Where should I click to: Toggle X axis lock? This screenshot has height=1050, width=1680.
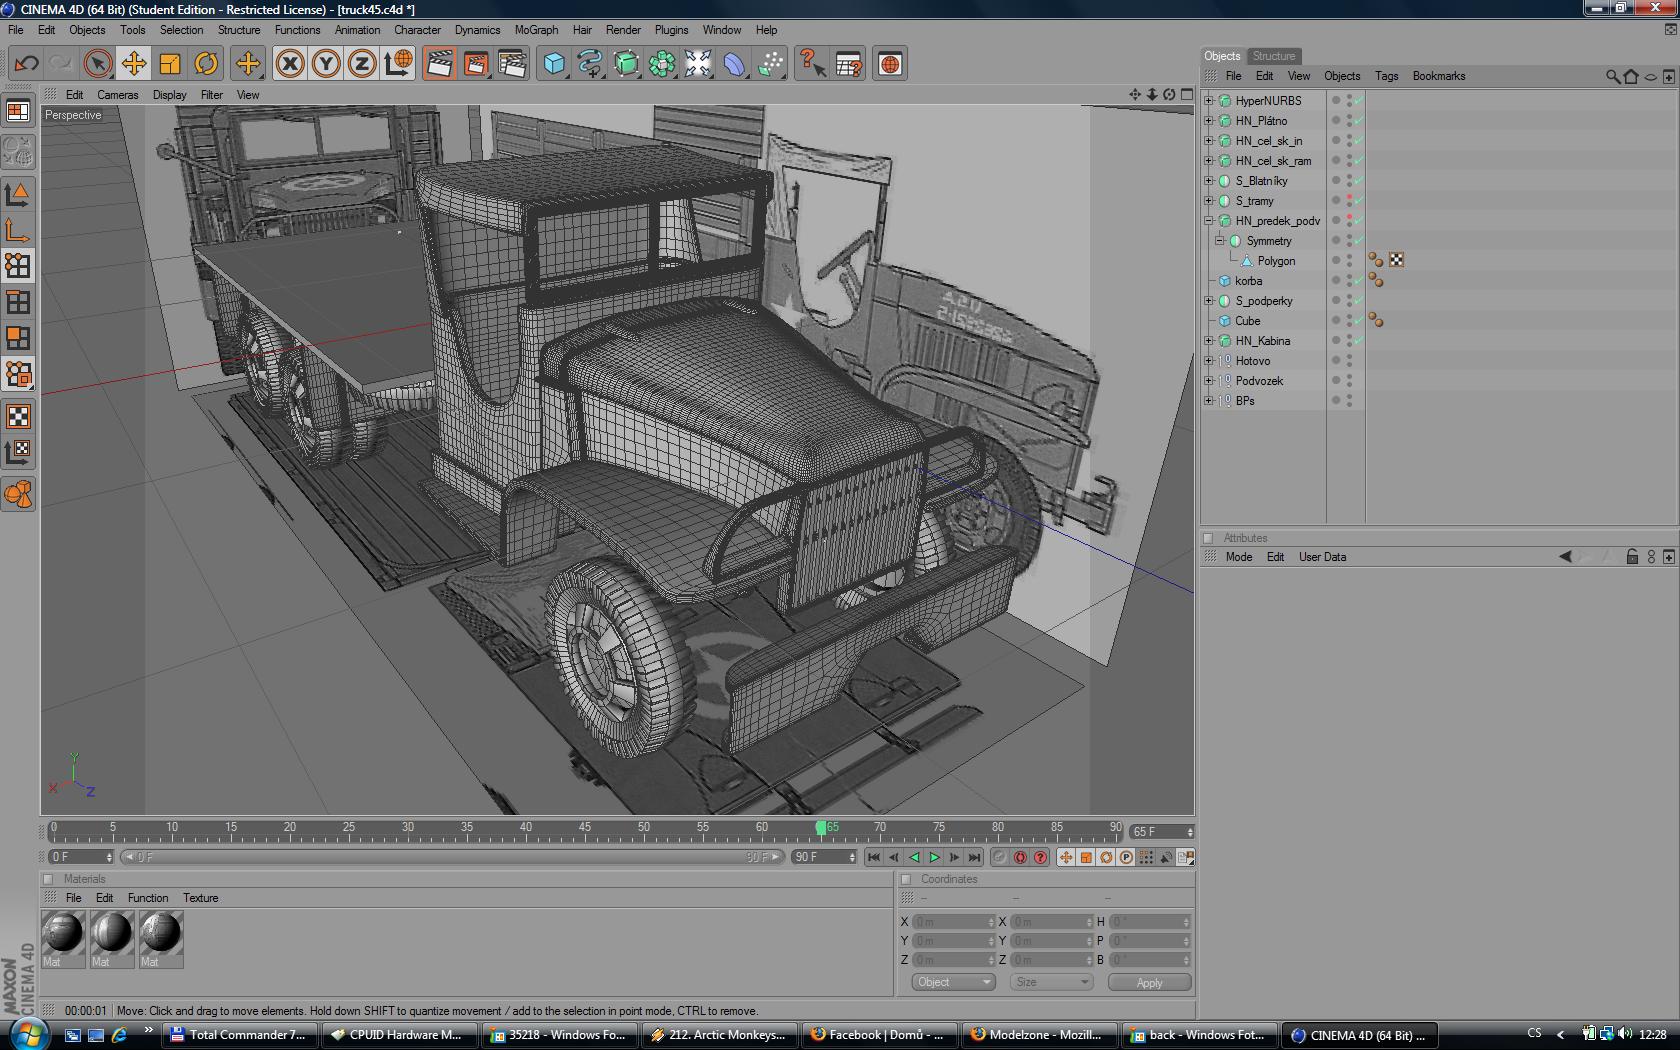pyautogui.click(x=290, y=64)
